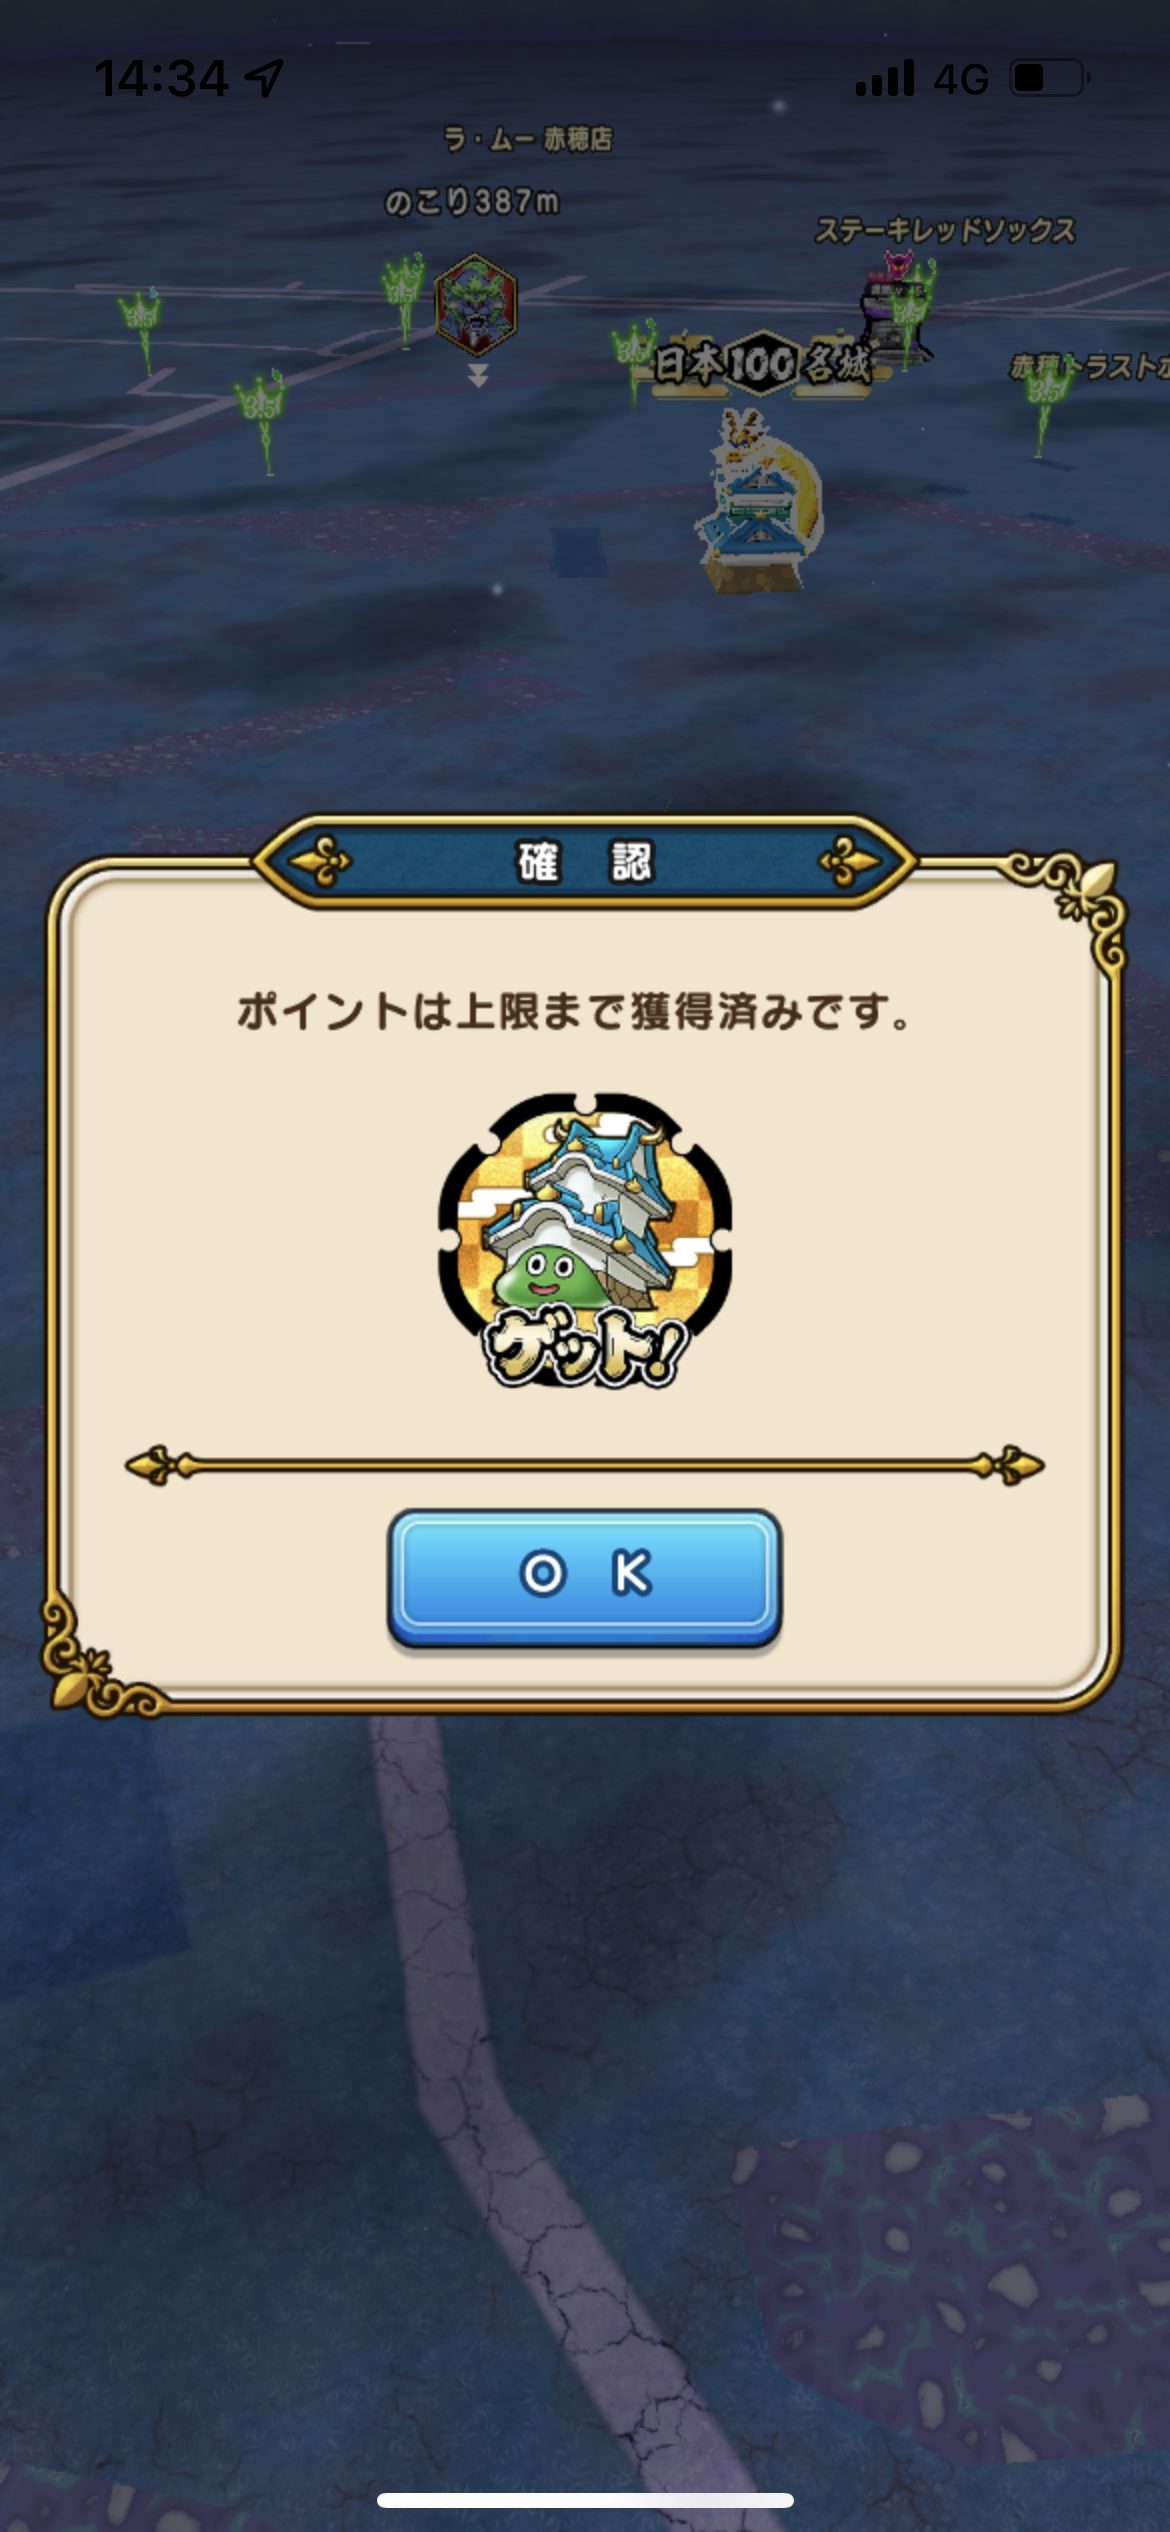The width and height of the screenshot is (1170, 2532).
Task: Tap the 14:34 clock in status bar
Action: pos(161,78)
